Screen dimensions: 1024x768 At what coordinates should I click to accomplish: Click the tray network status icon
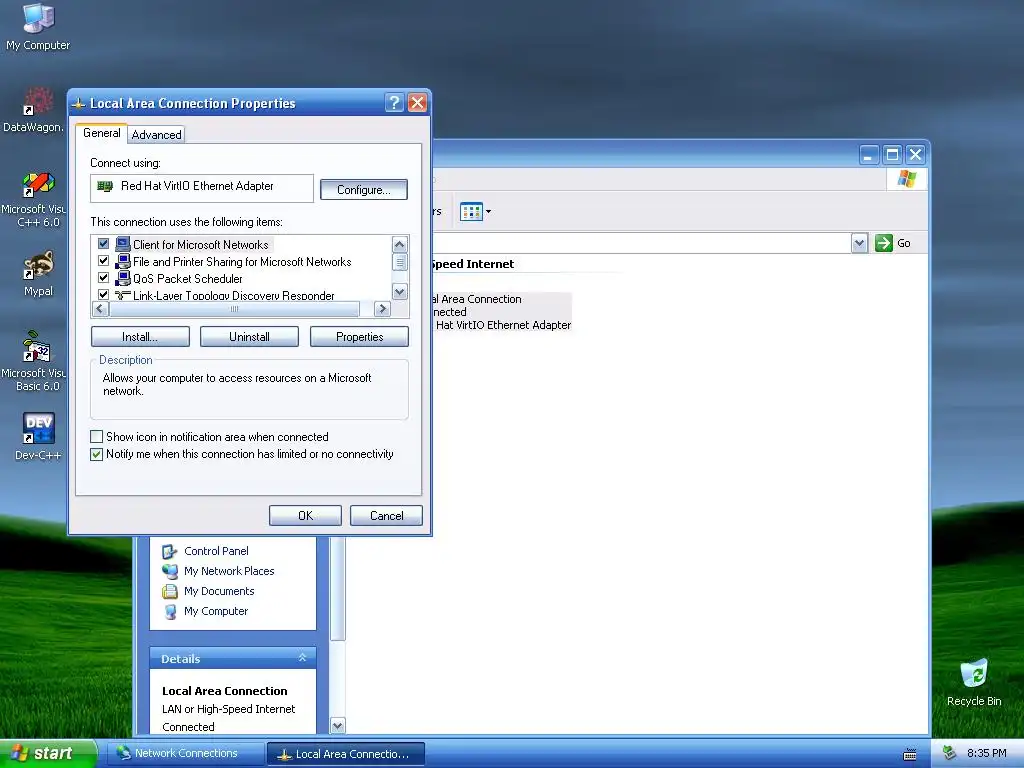(x=950, y=753)
